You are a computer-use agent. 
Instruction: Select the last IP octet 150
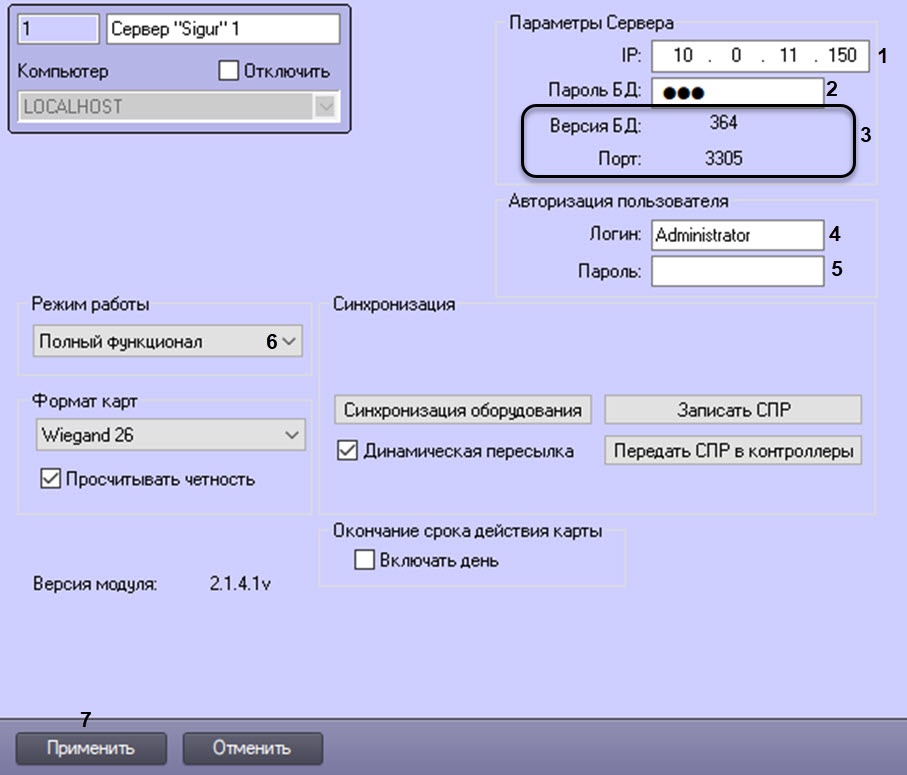(x=841, y=55)
